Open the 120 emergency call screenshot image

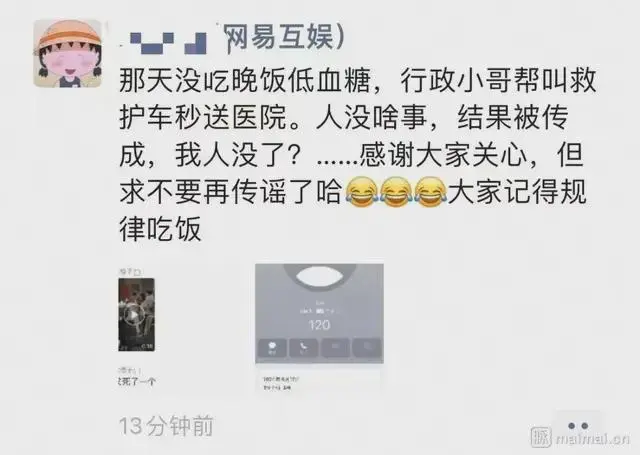319,313
